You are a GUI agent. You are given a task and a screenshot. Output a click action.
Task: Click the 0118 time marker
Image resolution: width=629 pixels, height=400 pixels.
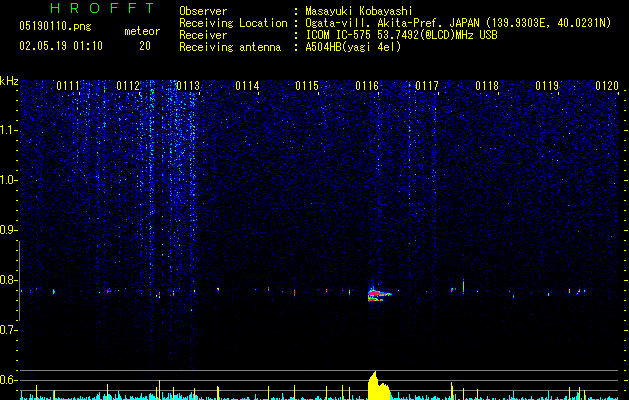click(487, 86)
